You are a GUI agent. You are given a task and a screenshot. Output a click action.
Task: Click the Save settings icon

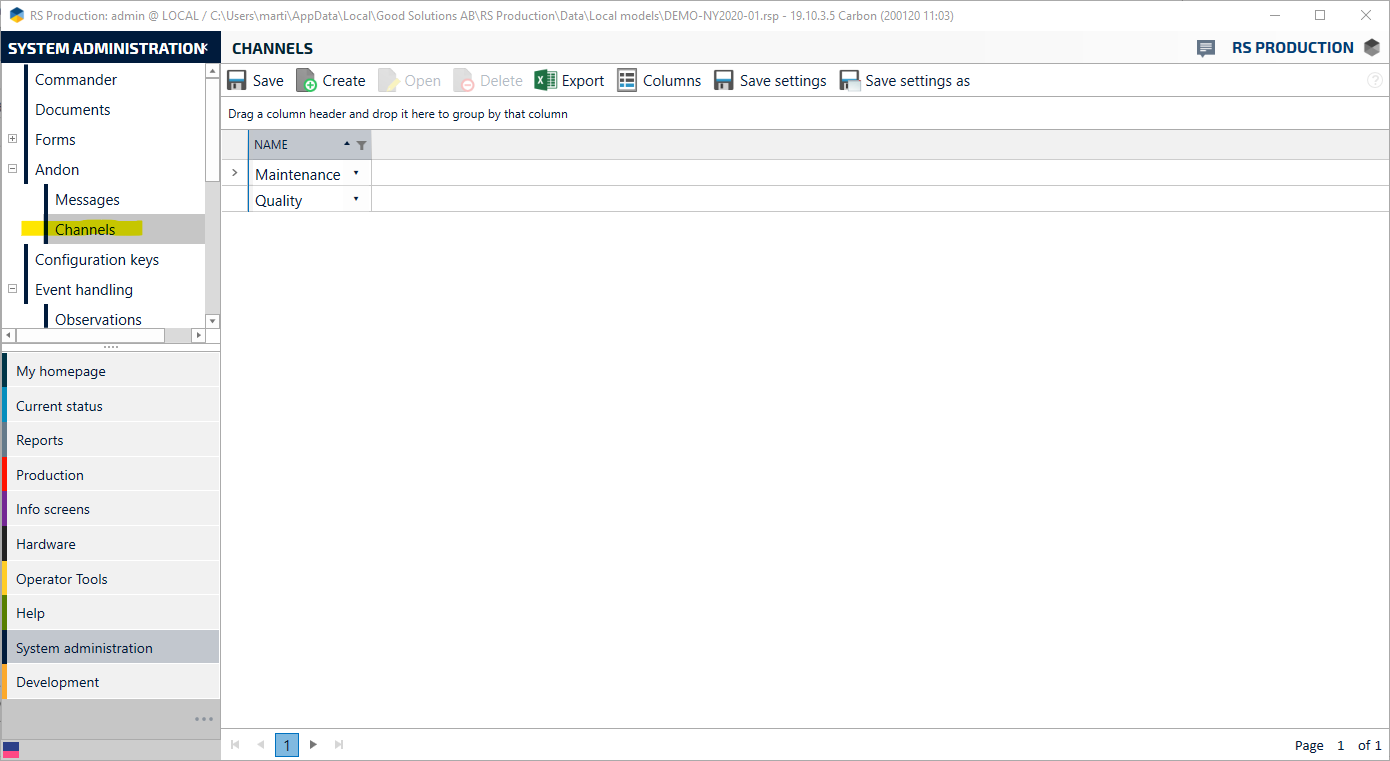pos(724,81)
